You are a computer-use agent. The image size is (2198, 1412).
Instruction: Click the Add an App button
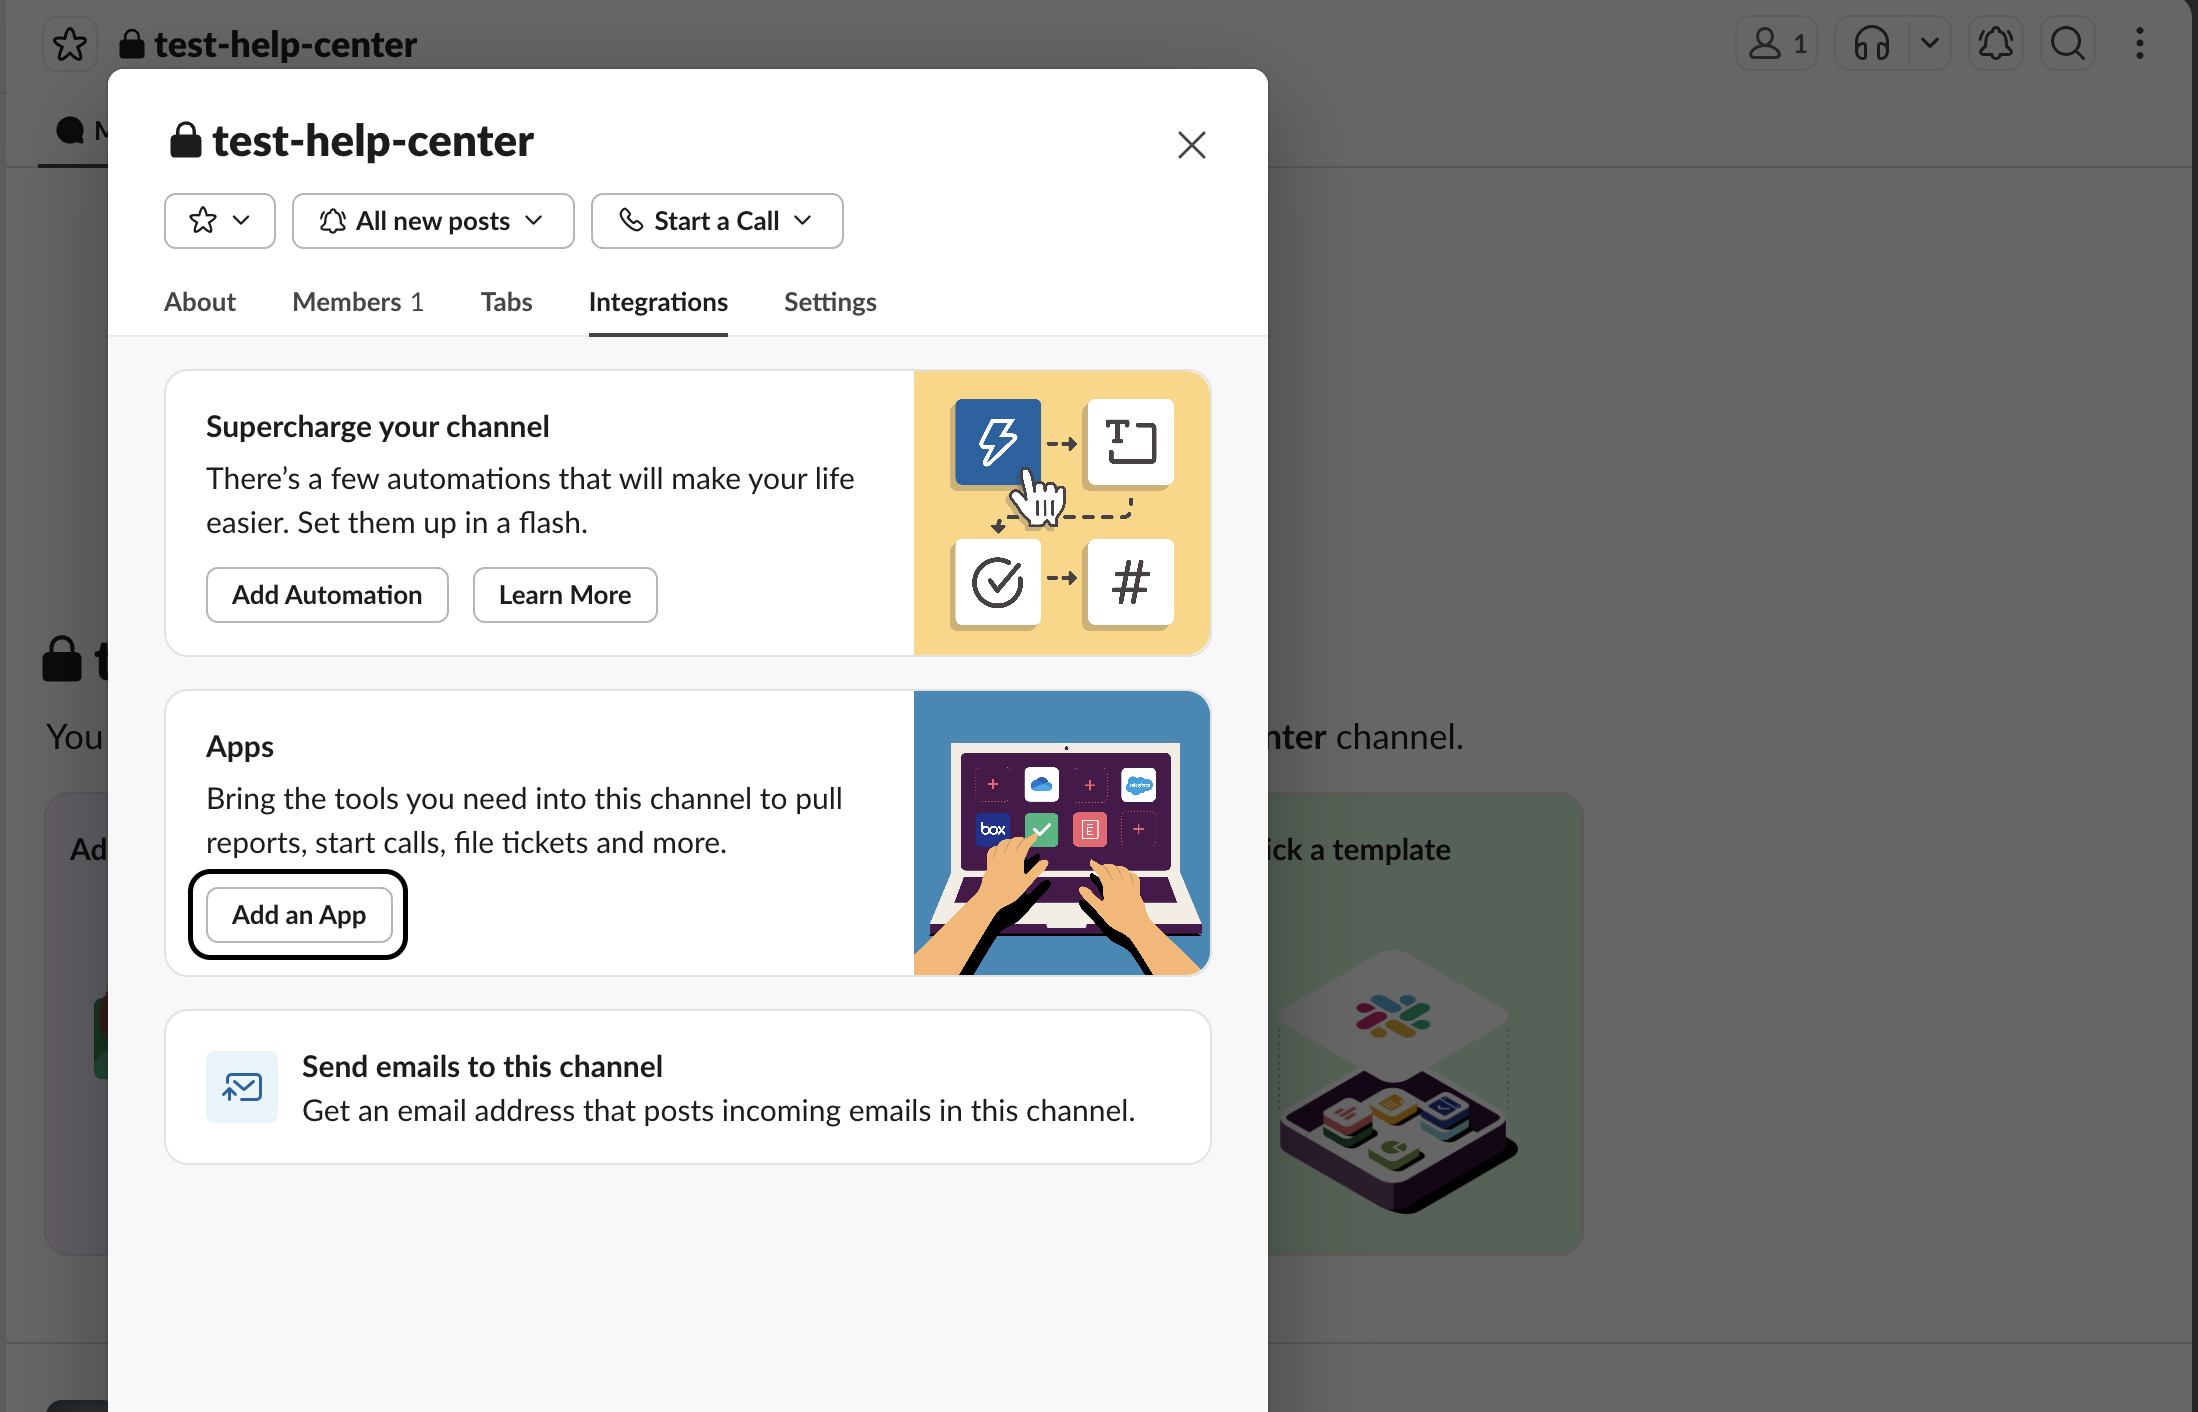299,915
